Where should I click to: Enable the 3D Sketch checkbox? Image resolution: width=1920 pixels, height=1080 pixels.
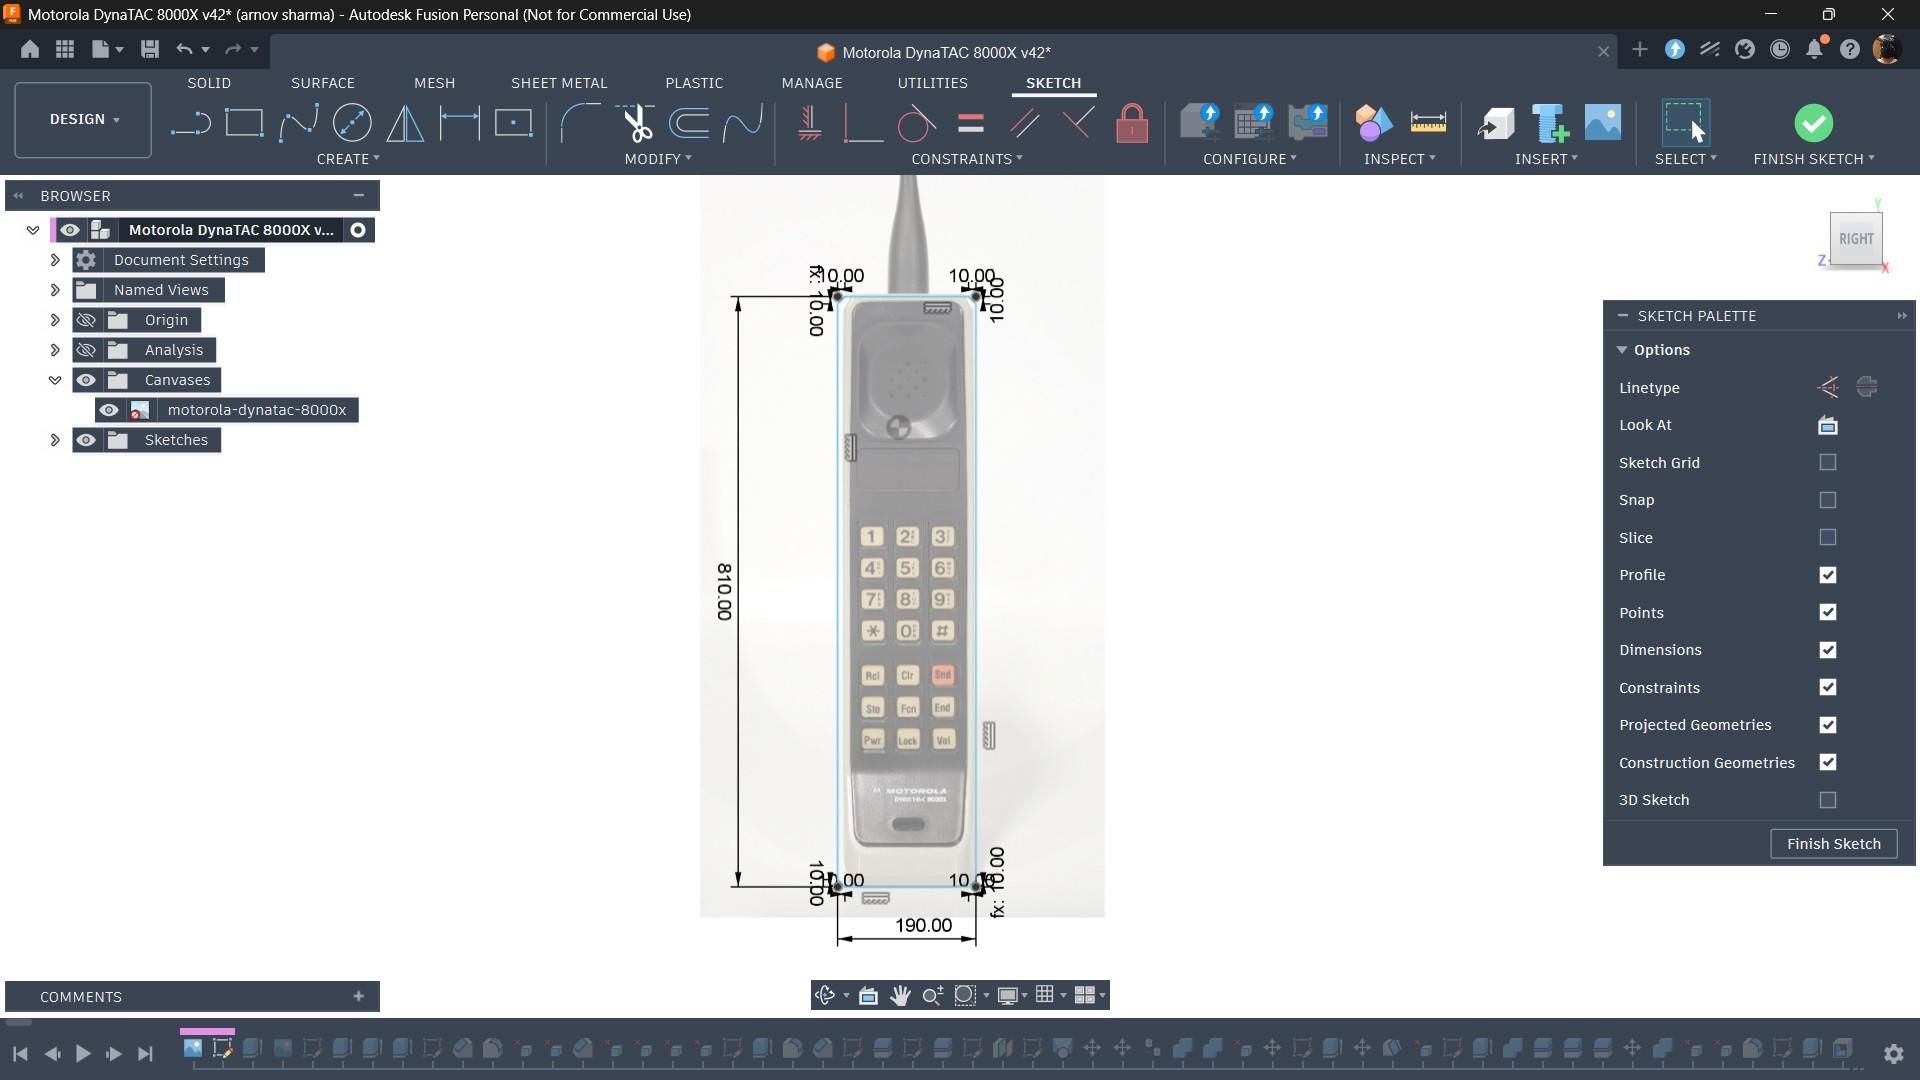[x=1828, y=800]
